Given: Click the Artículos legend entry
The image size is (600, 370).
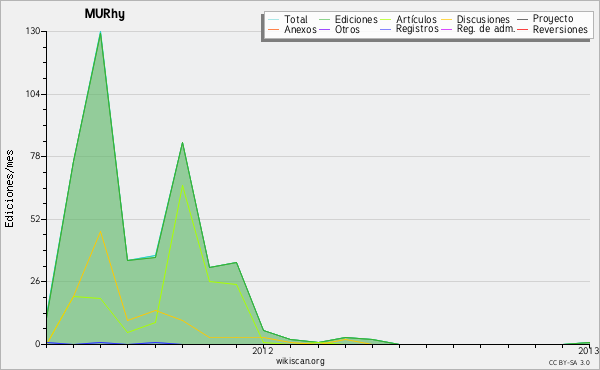Looking at the screenshot, I should click(x=416, y=19).
